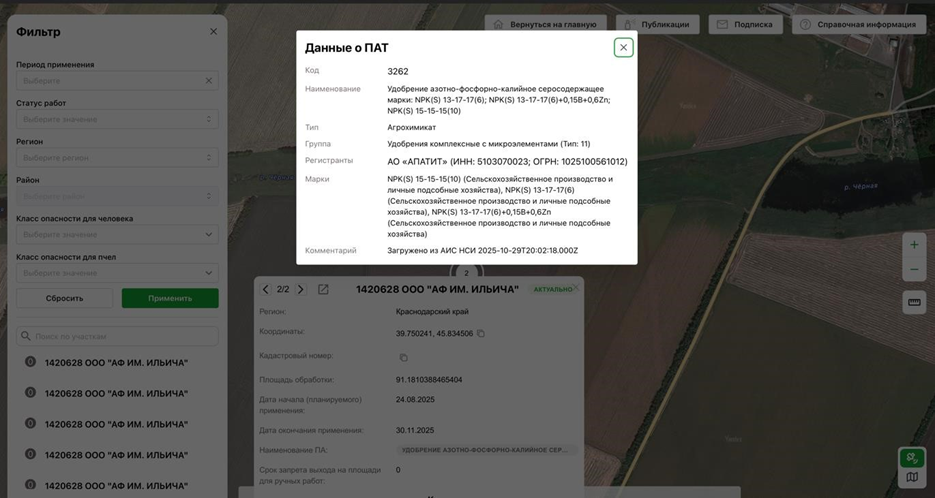Screen dimensions: 935x498
Task: Expand the Статус работ dropdown
Action: point(117,119)
